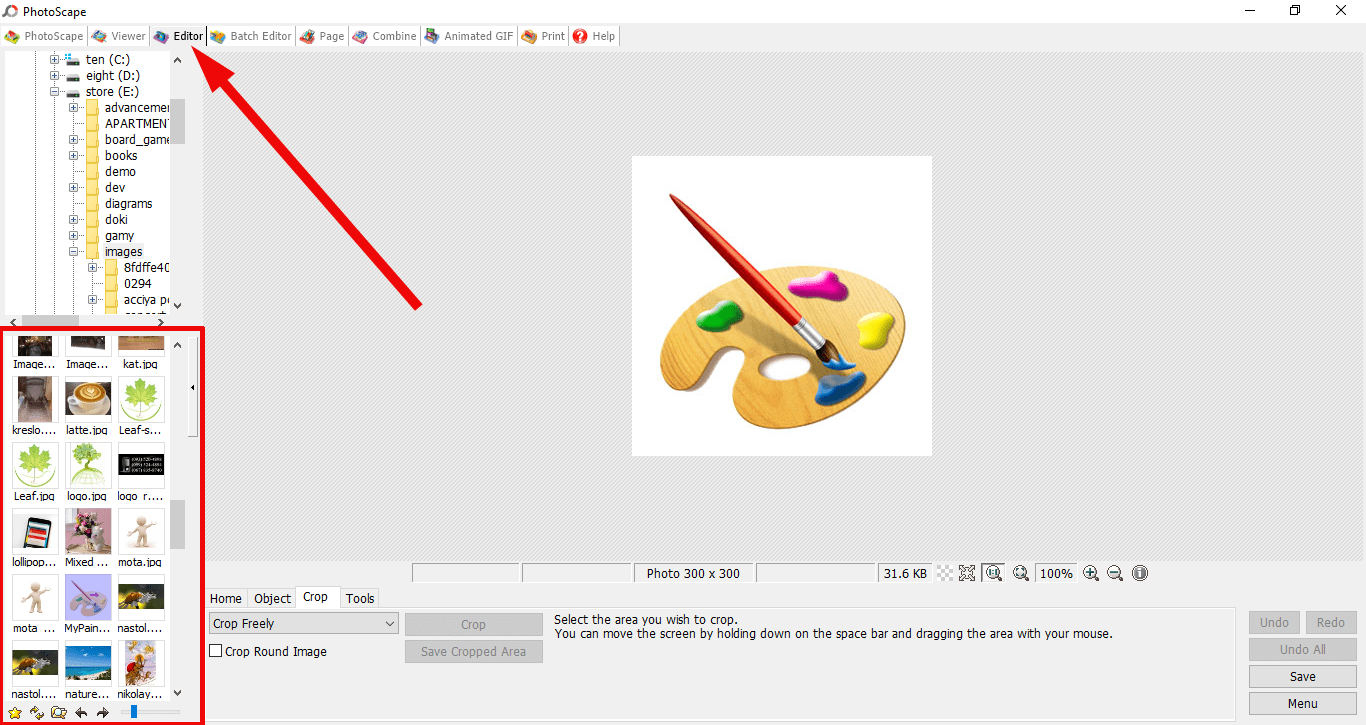This screenshot has height=725, width=1366.
Task: Select the latte.jpg thumbnail
Action: click(x=88, y=400)
